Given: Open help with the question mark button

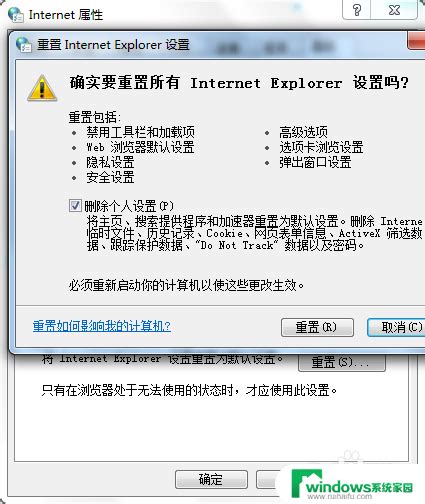Looking at the screenshot, I should point(357,10).
